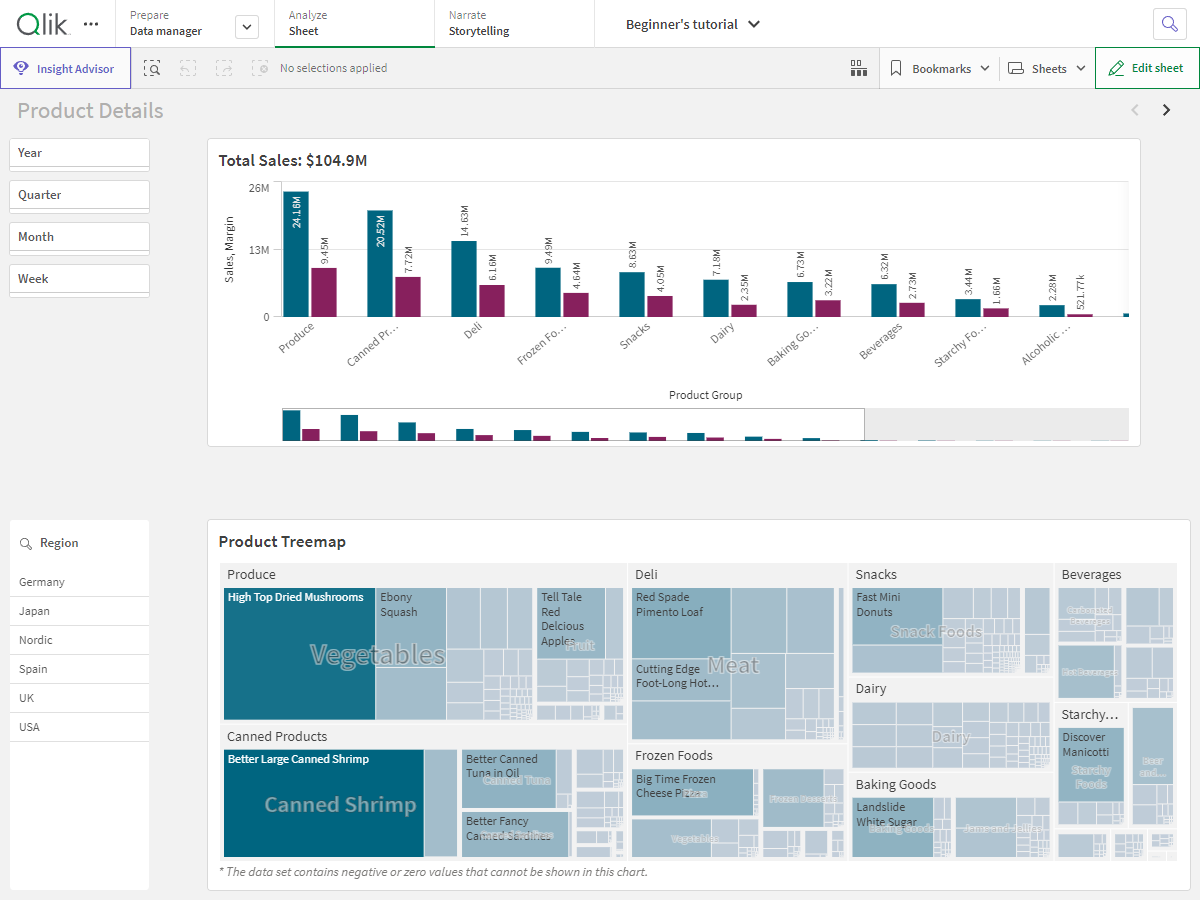
Task: Click the Edit sheet button
Action: click(x=1147, y=68)
